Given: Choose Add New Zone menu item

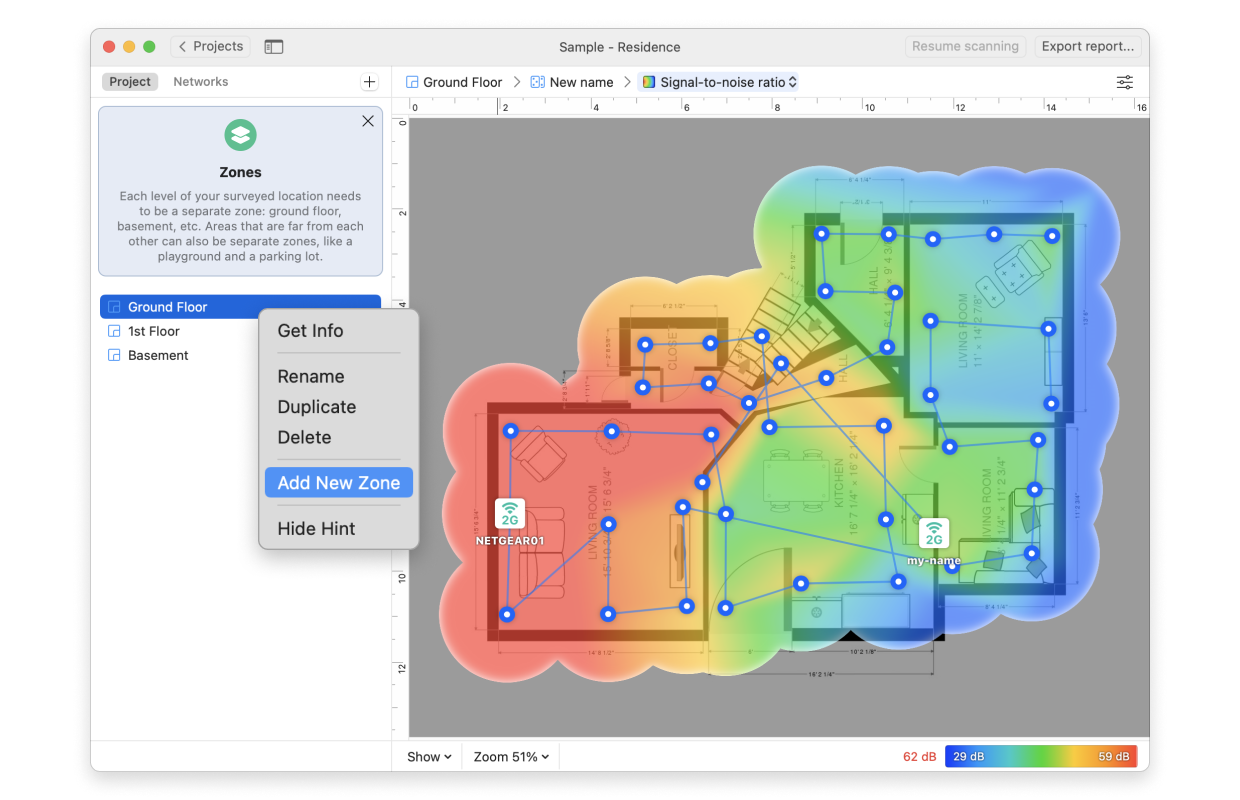Looking at the screenshot, I should coord(339,483).
